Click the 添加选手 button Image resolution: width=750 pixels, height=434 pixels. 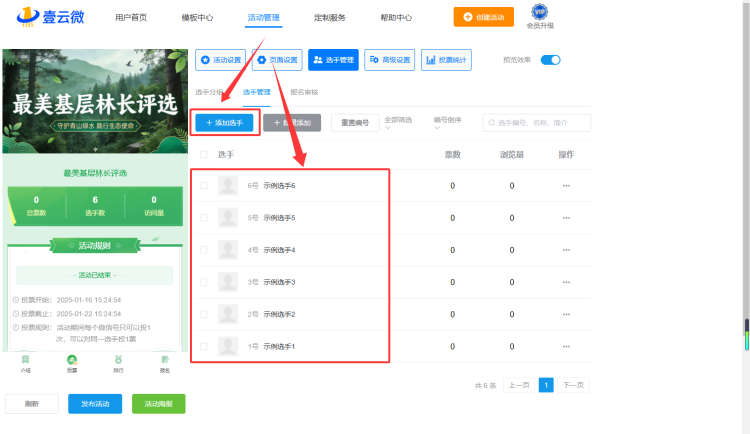tap(224, 123)
